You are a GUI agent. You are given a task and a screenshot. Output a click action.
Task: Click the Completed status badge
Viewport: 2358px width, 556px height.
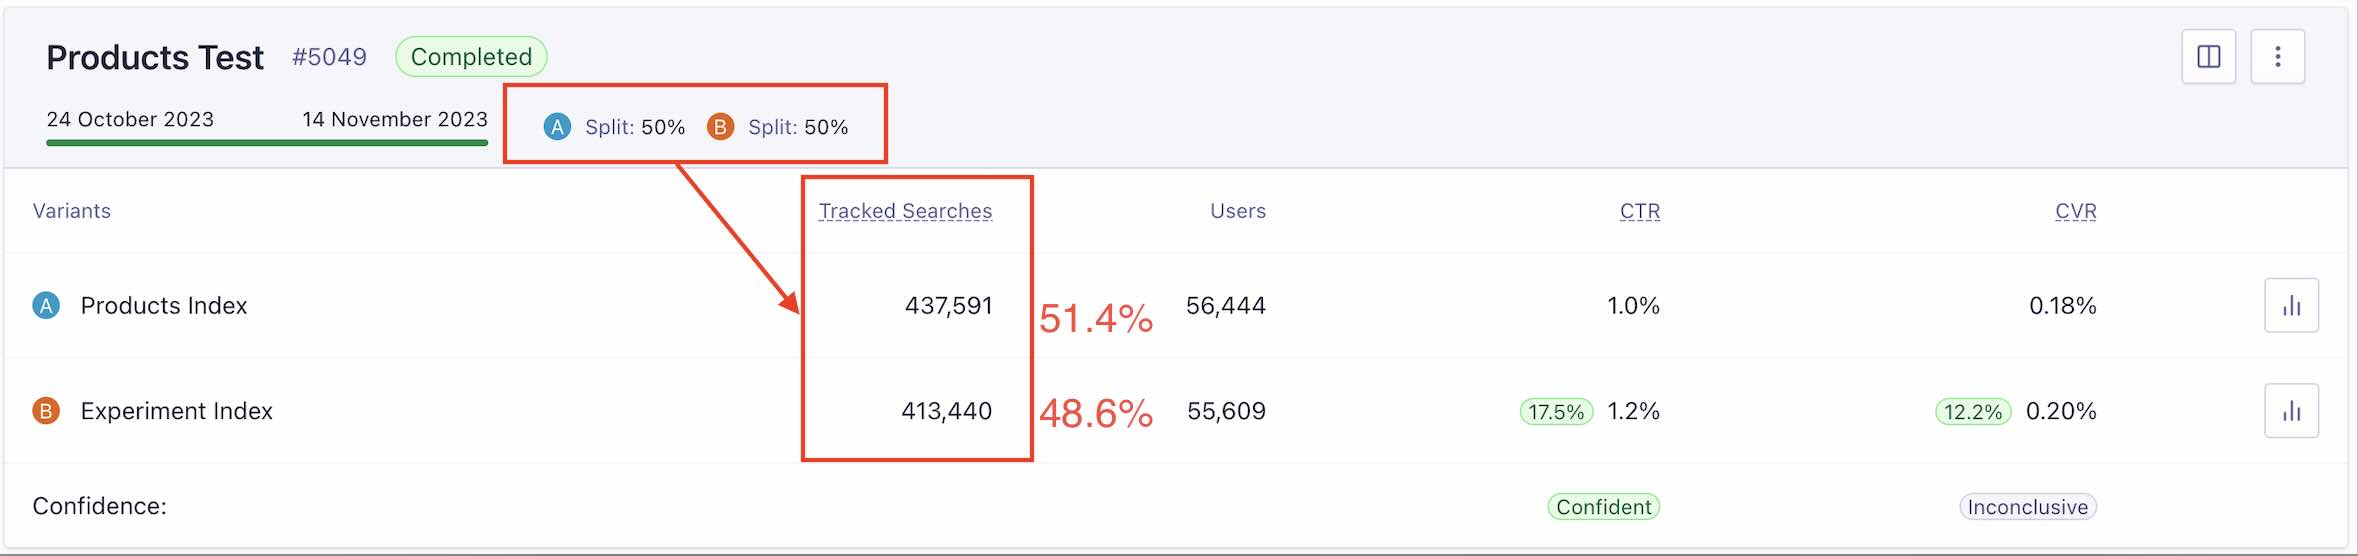point(471,57)
